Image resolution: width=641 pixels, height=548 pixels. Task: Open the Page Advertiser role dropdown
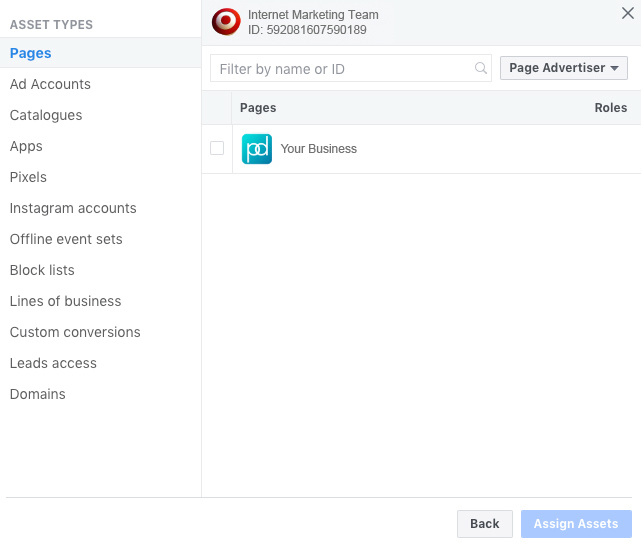coord(563,68)
